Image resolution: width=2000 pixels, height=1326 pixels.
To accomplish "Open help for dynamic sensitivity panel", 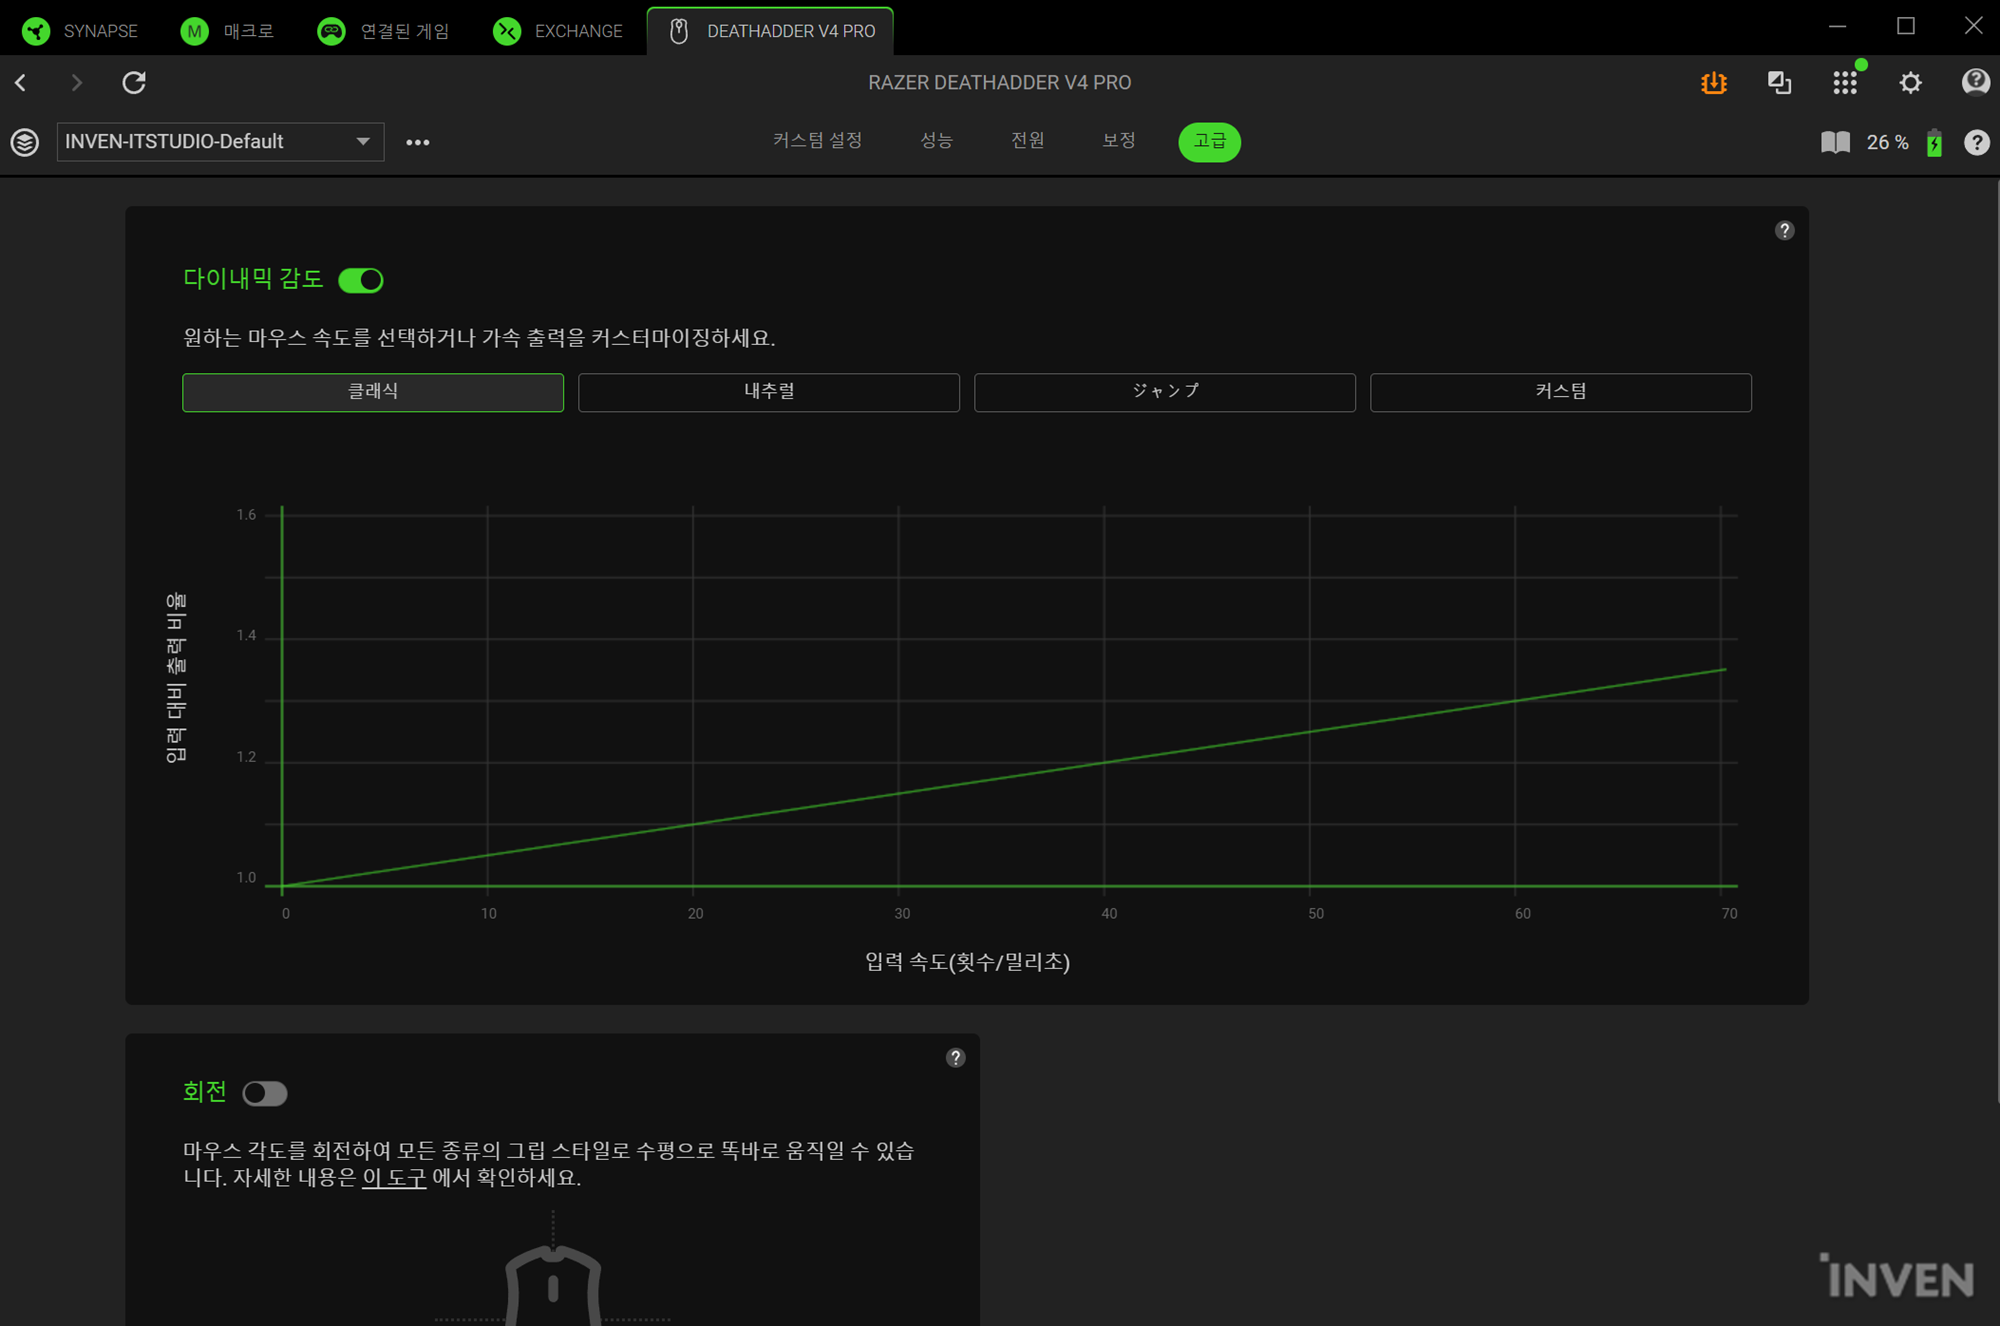I will [1784, 231].
